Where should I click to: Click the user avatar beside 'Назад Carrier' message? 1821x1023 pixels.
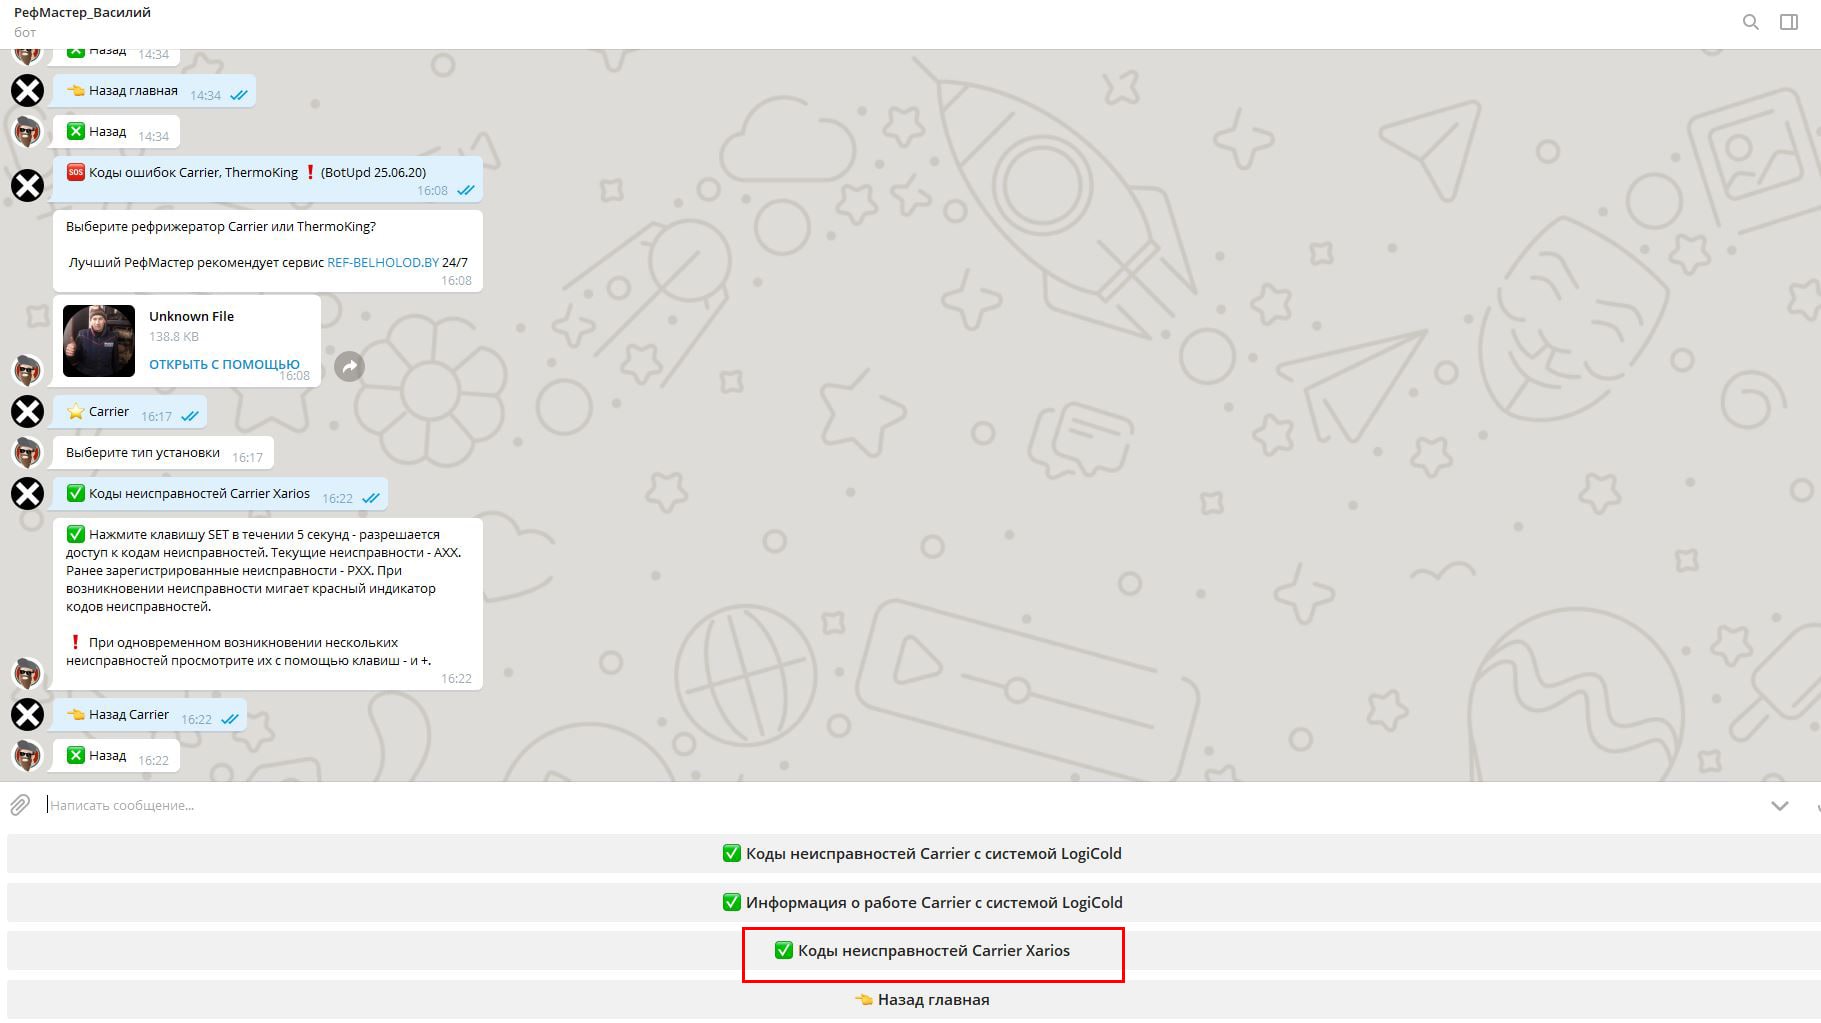[x=27, y=714]
